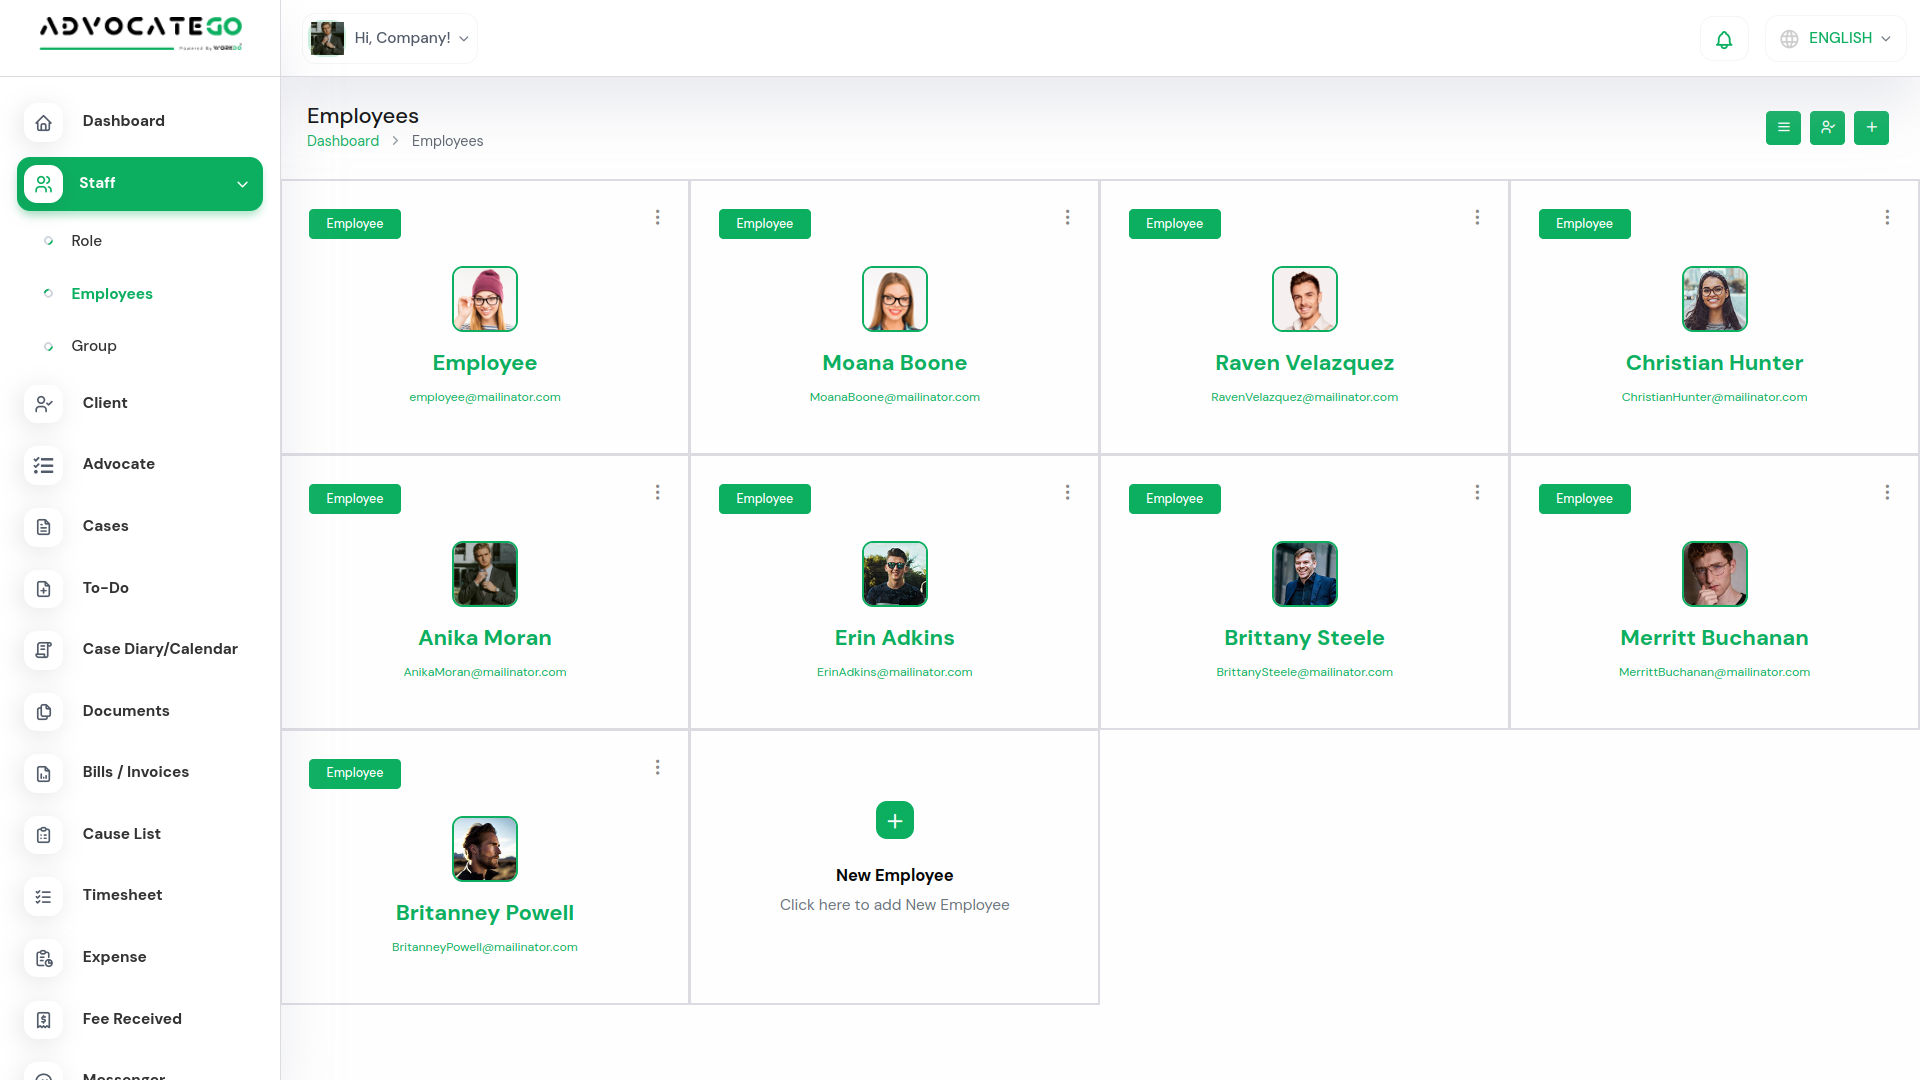Open the ENGLISH language dropdown
Image resolution: width=1920 pixels, height=1080 pixels.
tap(1836, 39)
